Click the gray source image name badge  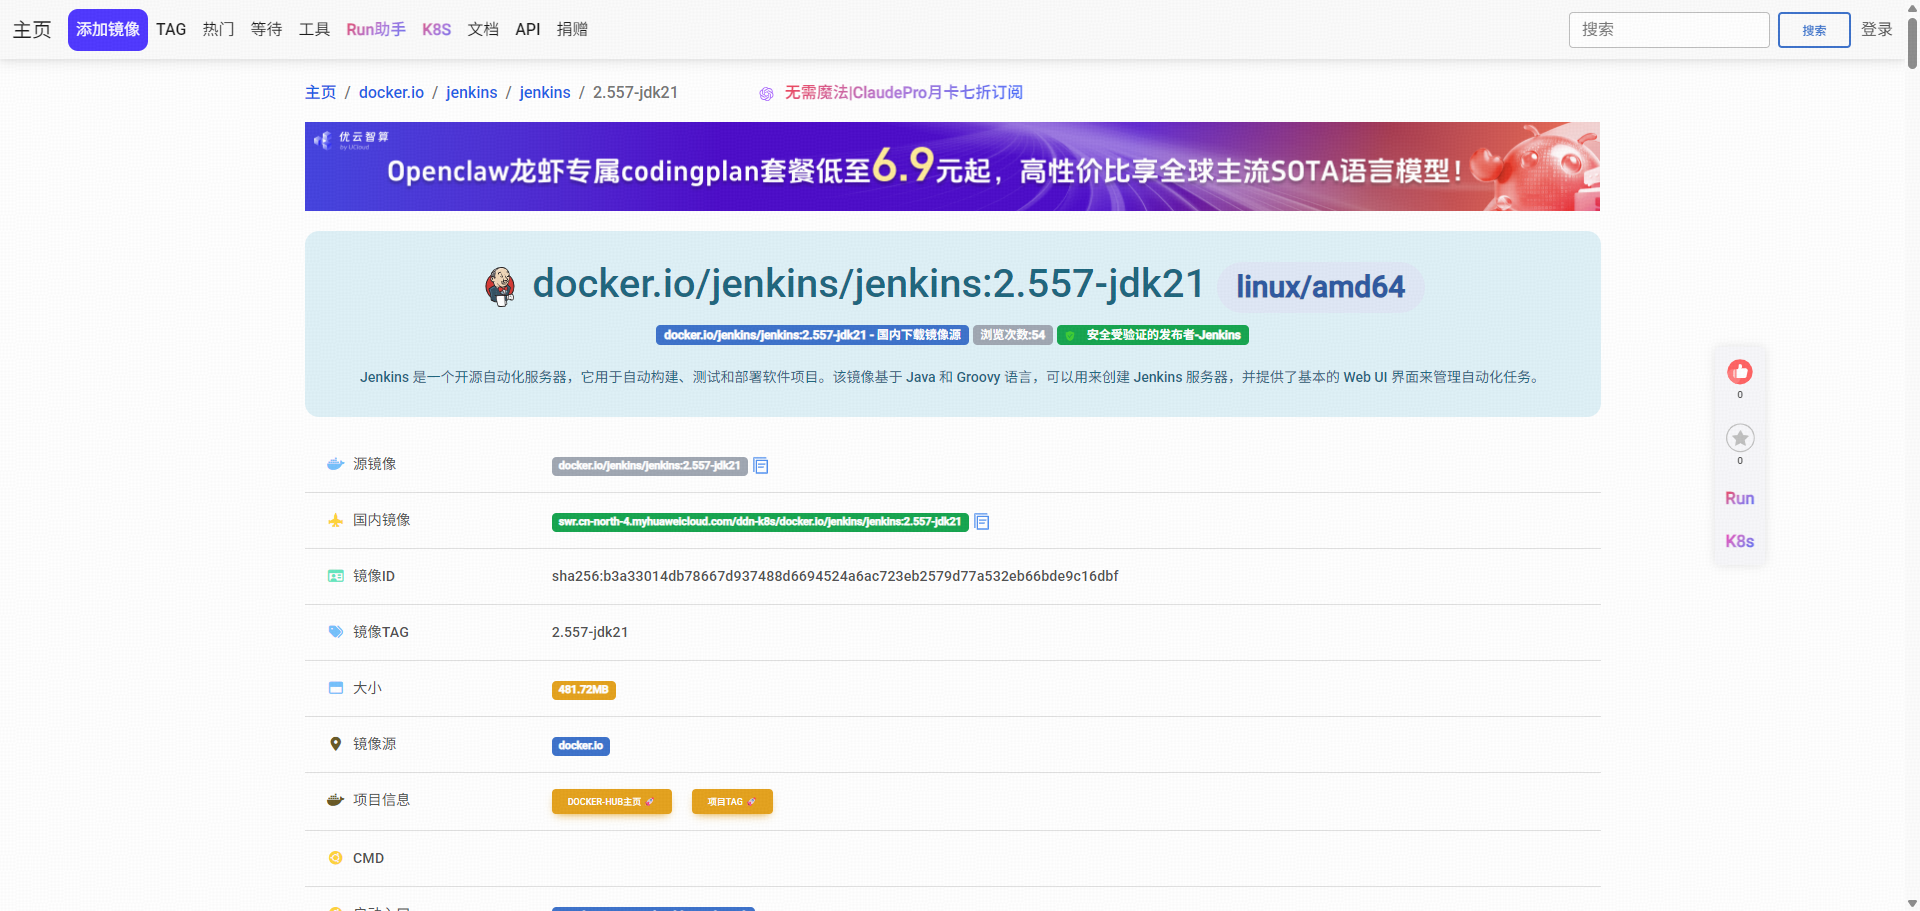[x=650, y=466]
